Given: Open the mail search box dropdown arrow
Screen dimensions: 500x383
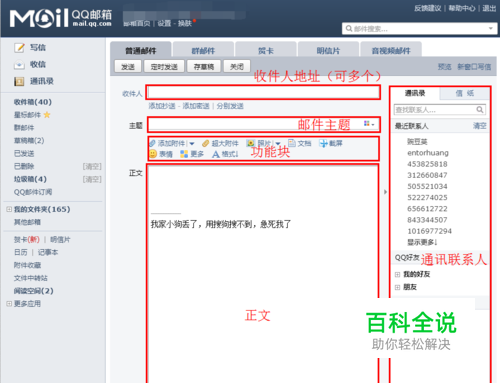Looking at the screenshot, I should click(x=491, y=28).
